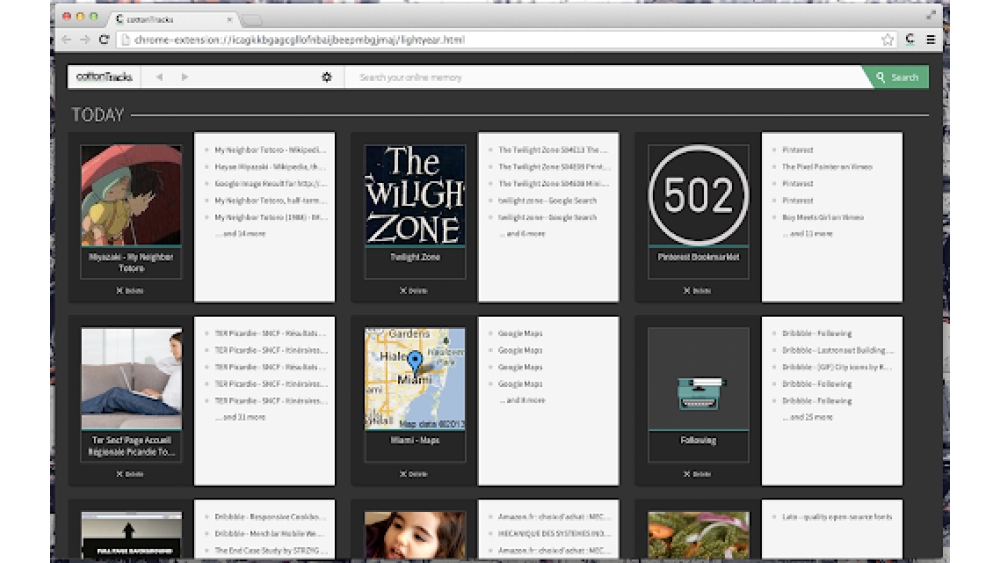1000x563 pixels.
Task: Go back with the cottonTracks left arrow
Action: [159, 77]
